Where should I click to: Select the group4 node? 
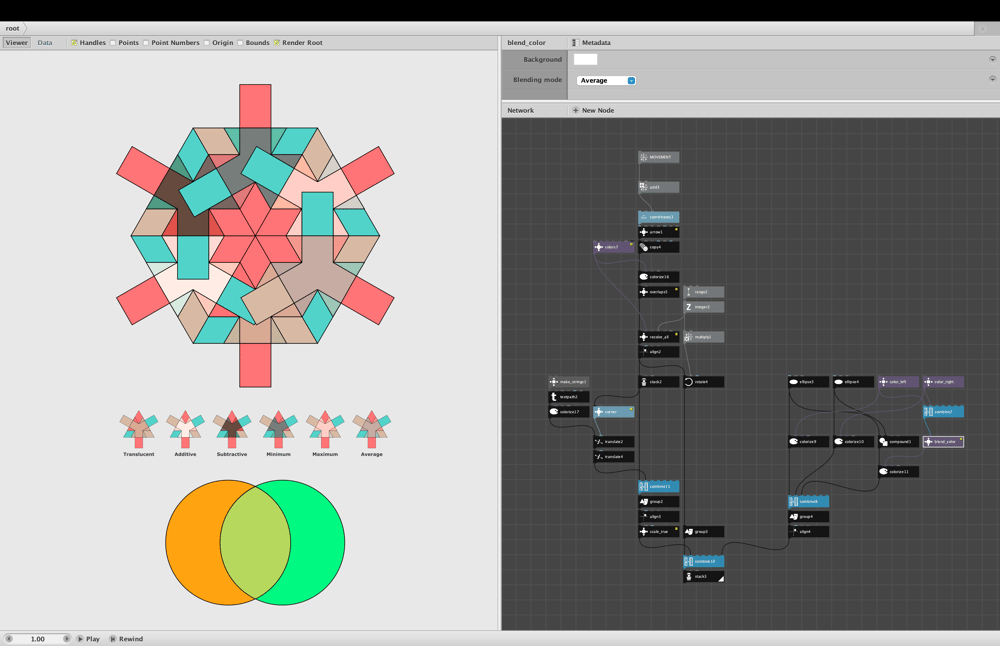click(x=809, y=517)
